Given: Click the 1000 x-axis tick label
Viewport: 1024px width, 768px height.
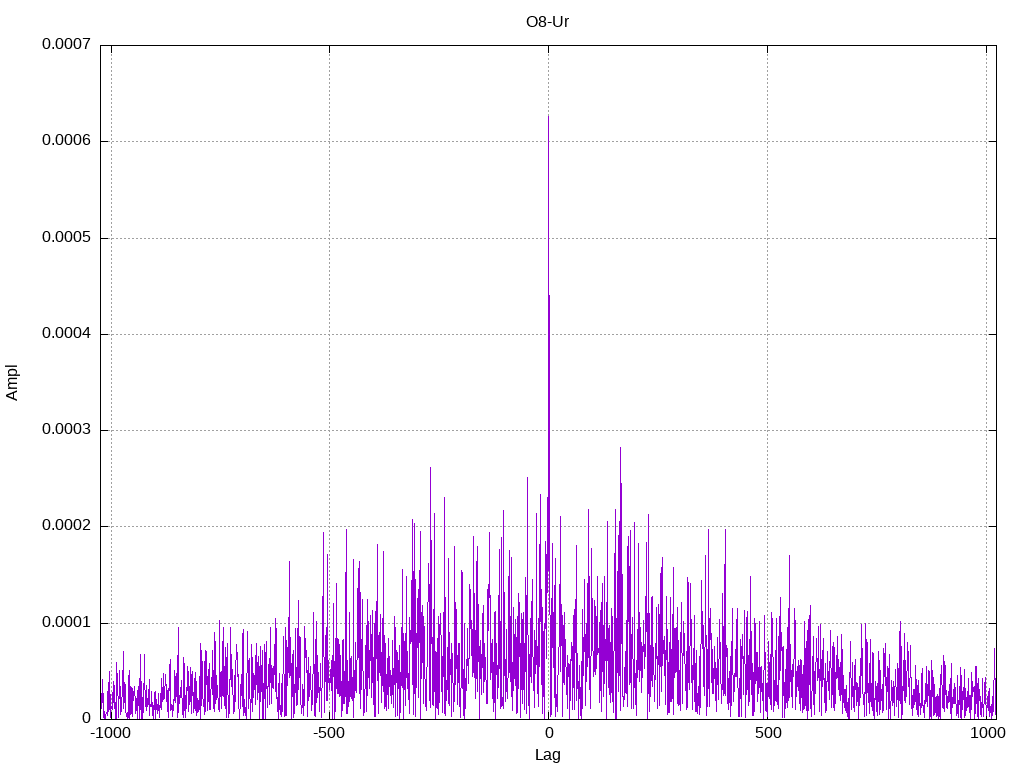Looking at the screenshot, I should click(x=987, y=733).
